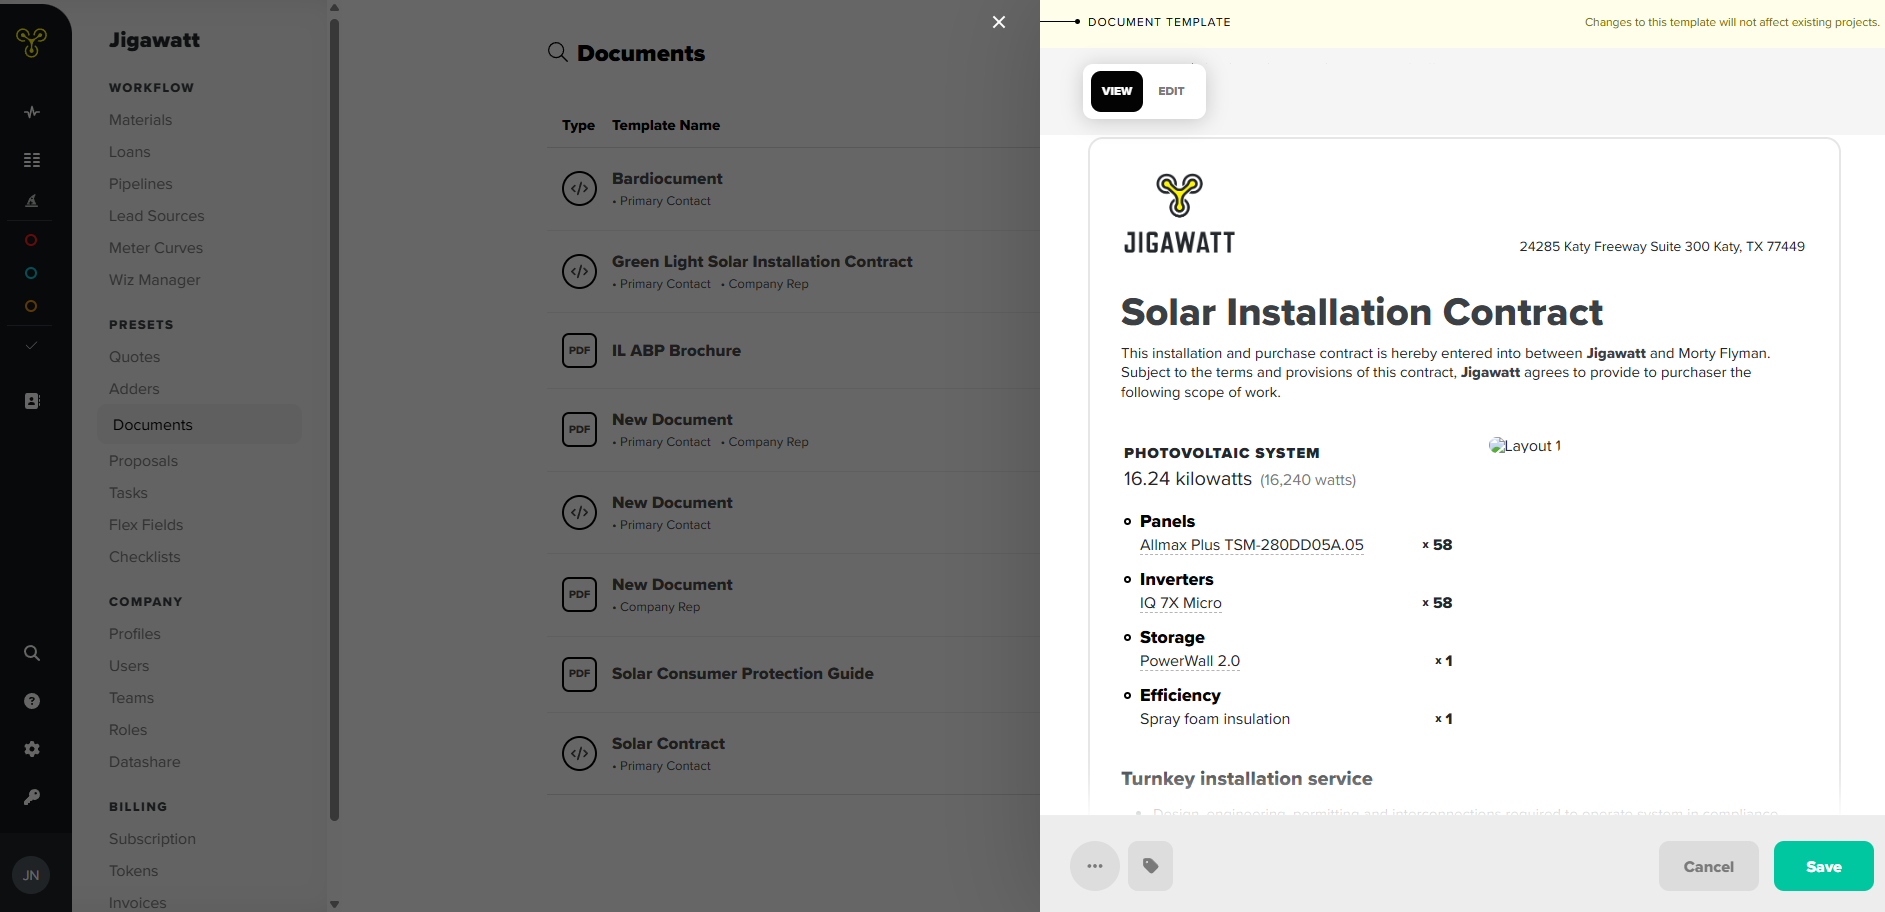
Task: Click the Template Name column header
Action: pos(666,125)
